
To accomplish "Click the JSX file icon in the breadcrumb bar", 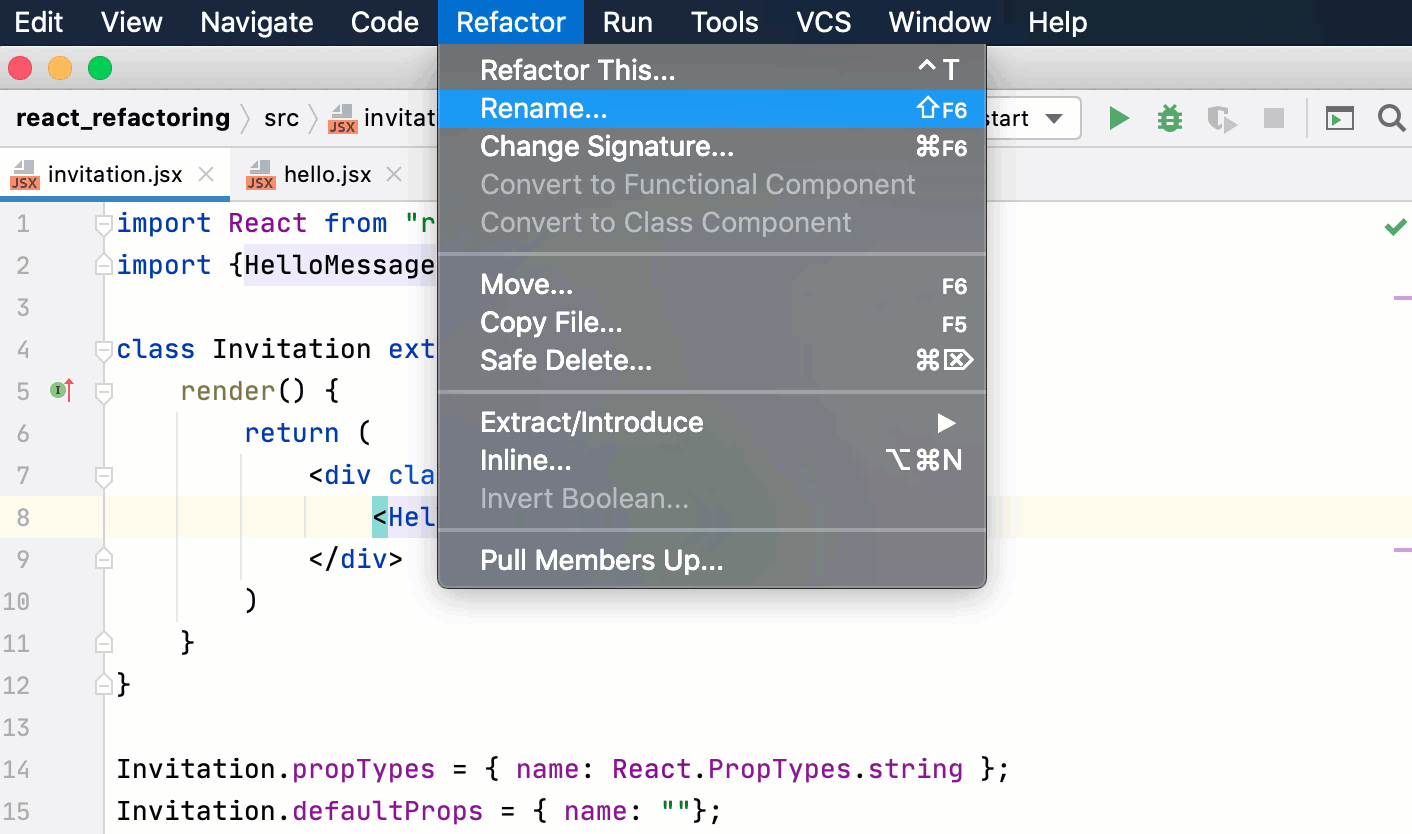I will pos(340,117).
